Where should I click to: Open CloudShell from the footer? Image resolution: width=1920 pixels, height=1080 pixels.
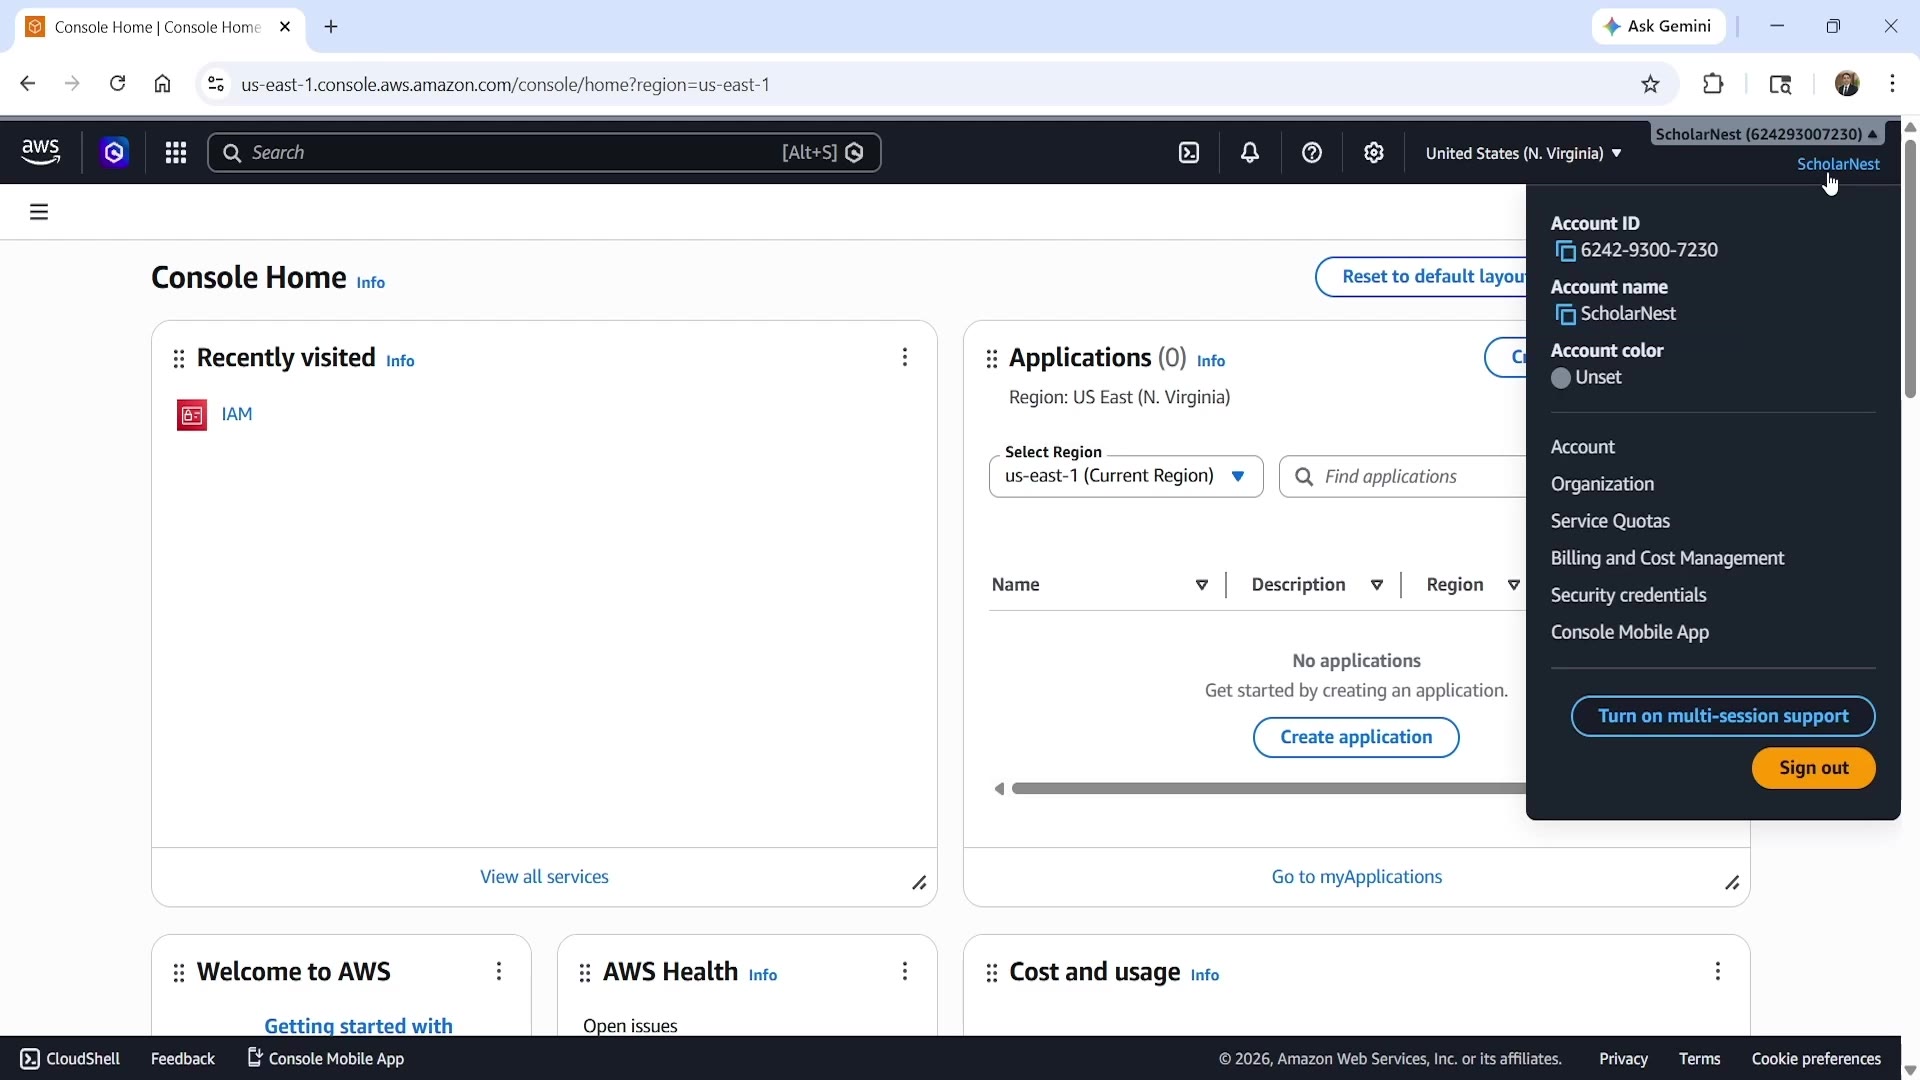pos(70,1059)
